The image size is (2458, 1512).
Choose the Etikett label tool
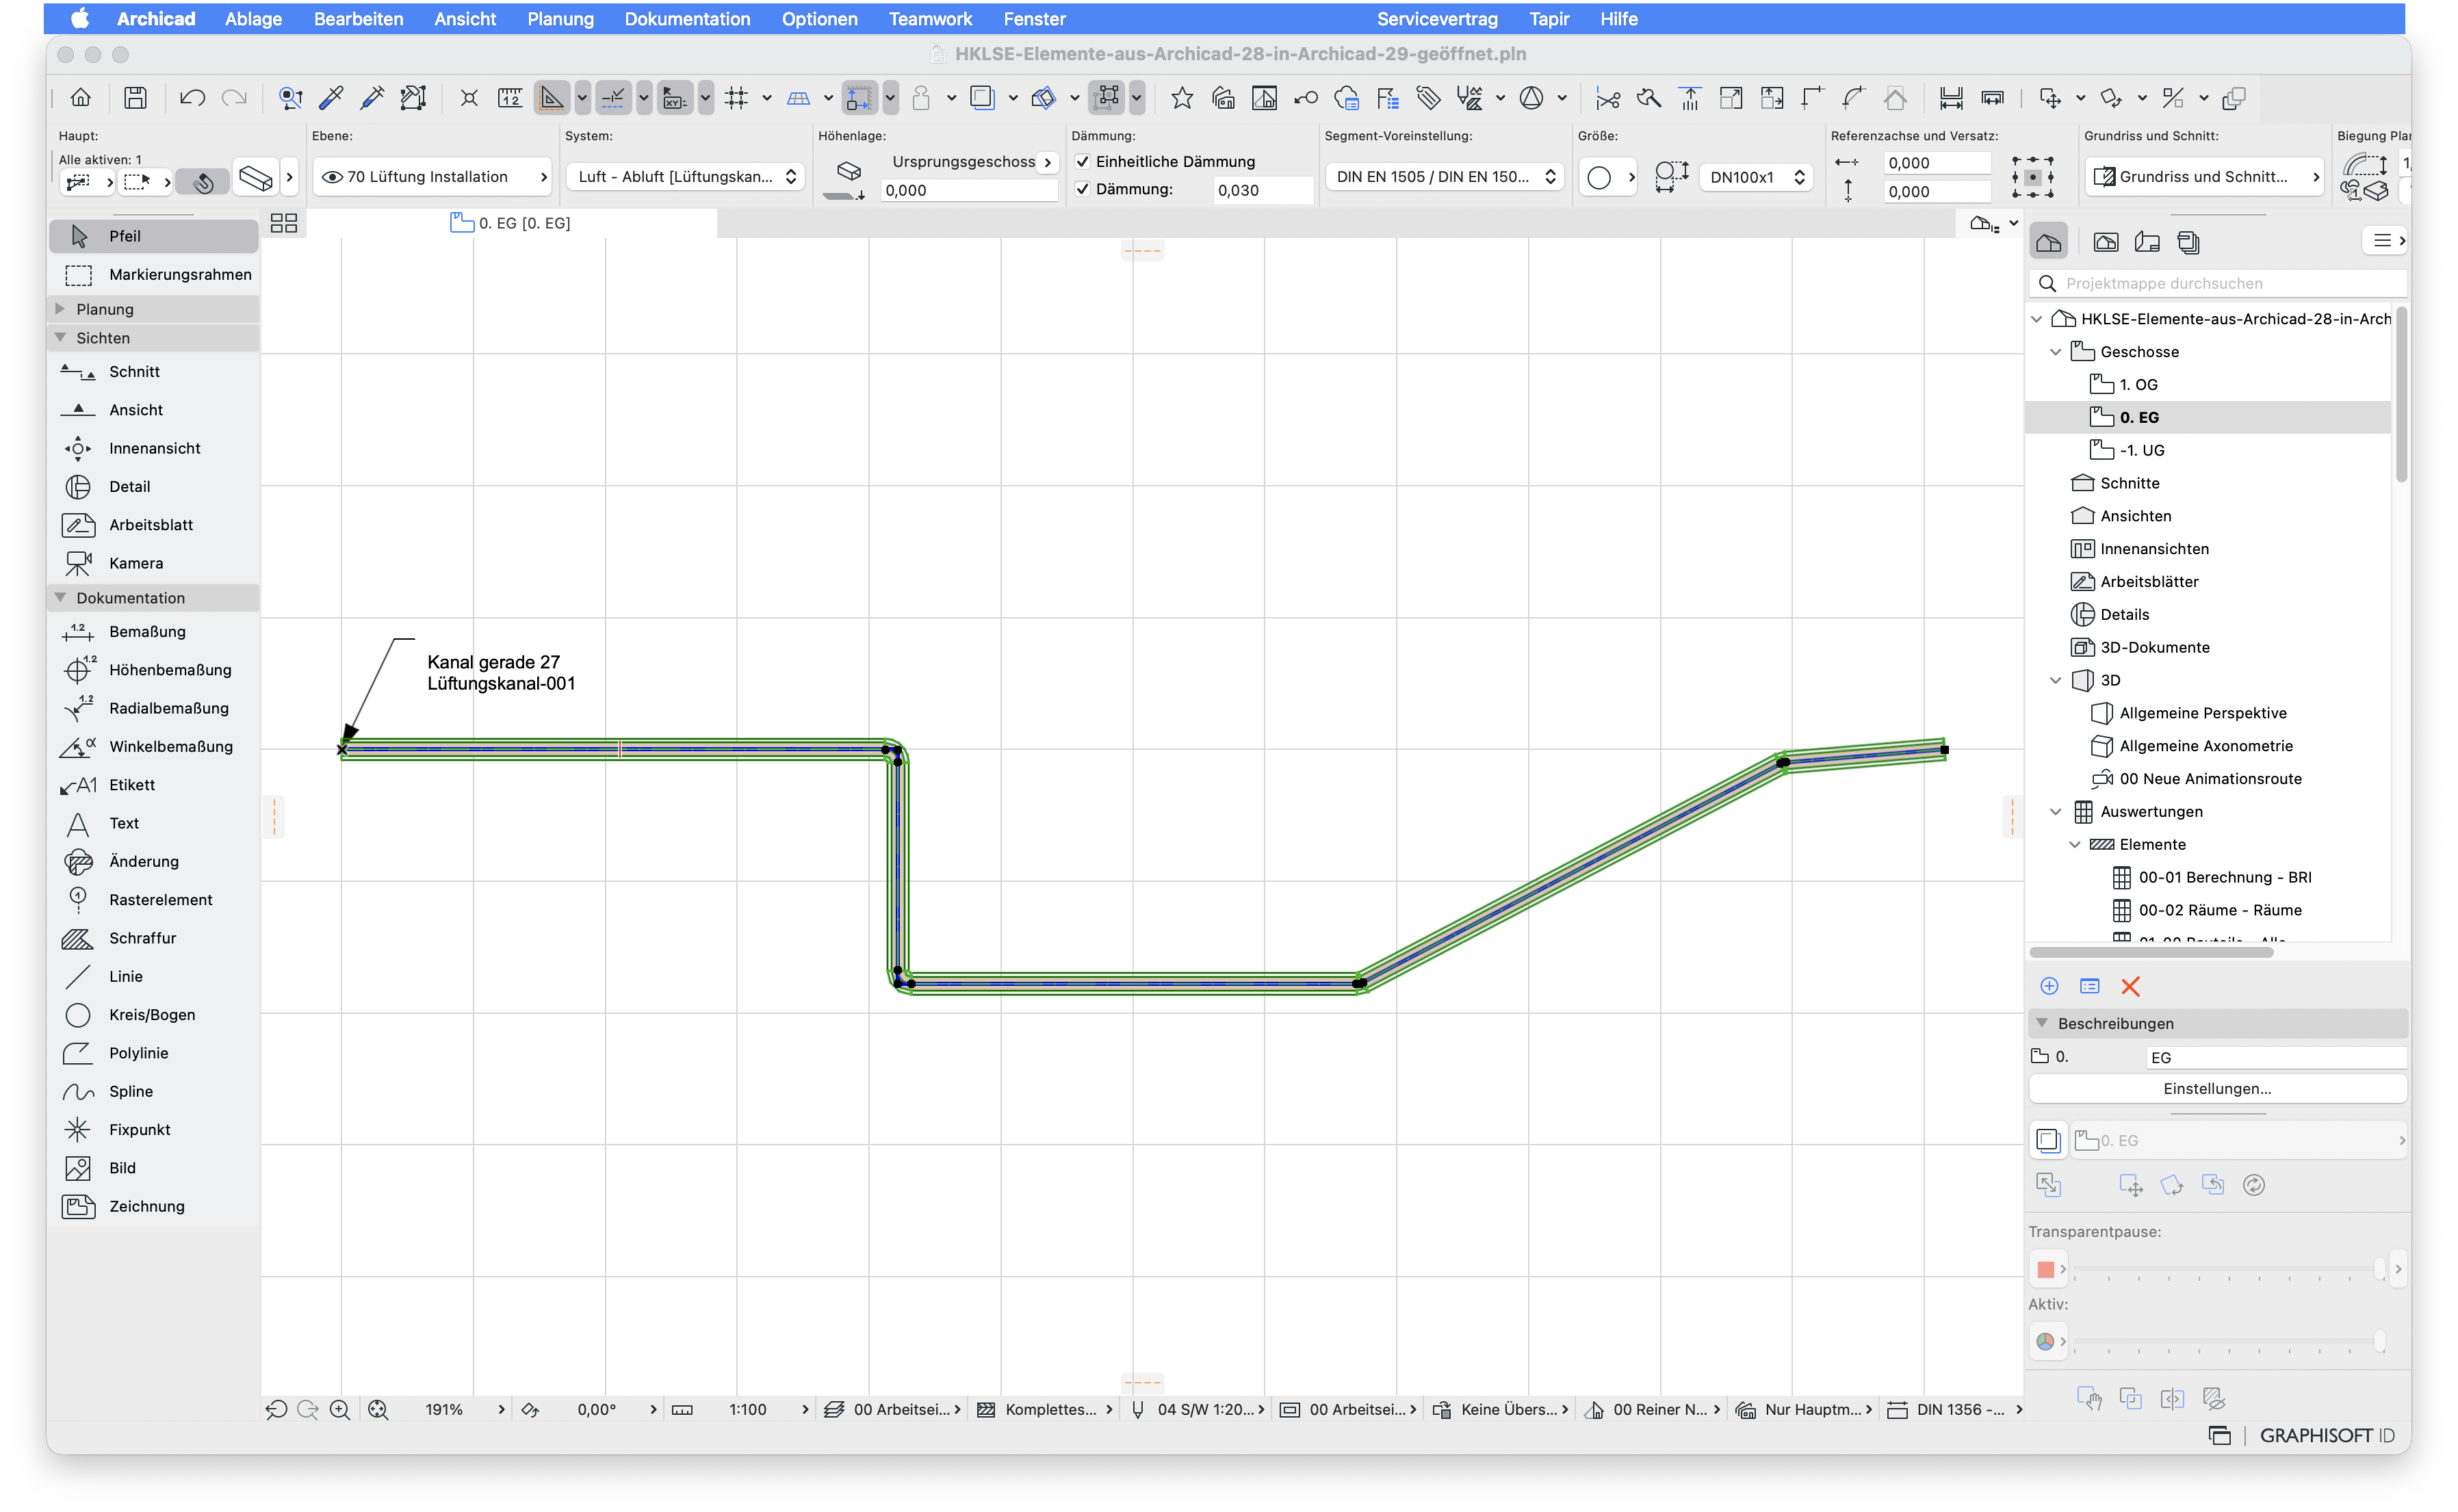153,785
